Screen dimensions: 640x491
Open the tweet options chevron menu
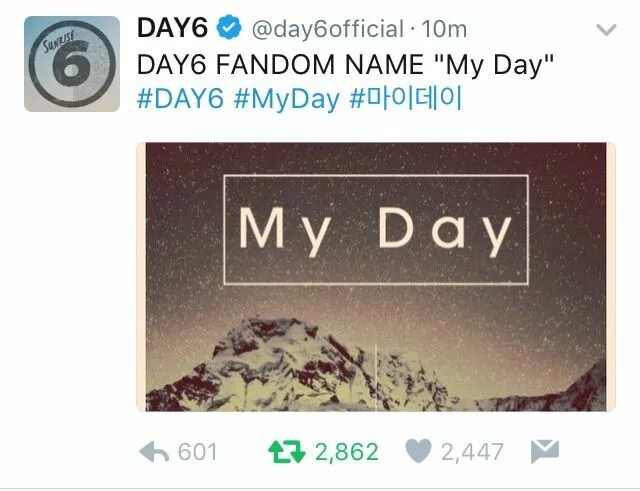pyautogui.click(x=606, y=30)
